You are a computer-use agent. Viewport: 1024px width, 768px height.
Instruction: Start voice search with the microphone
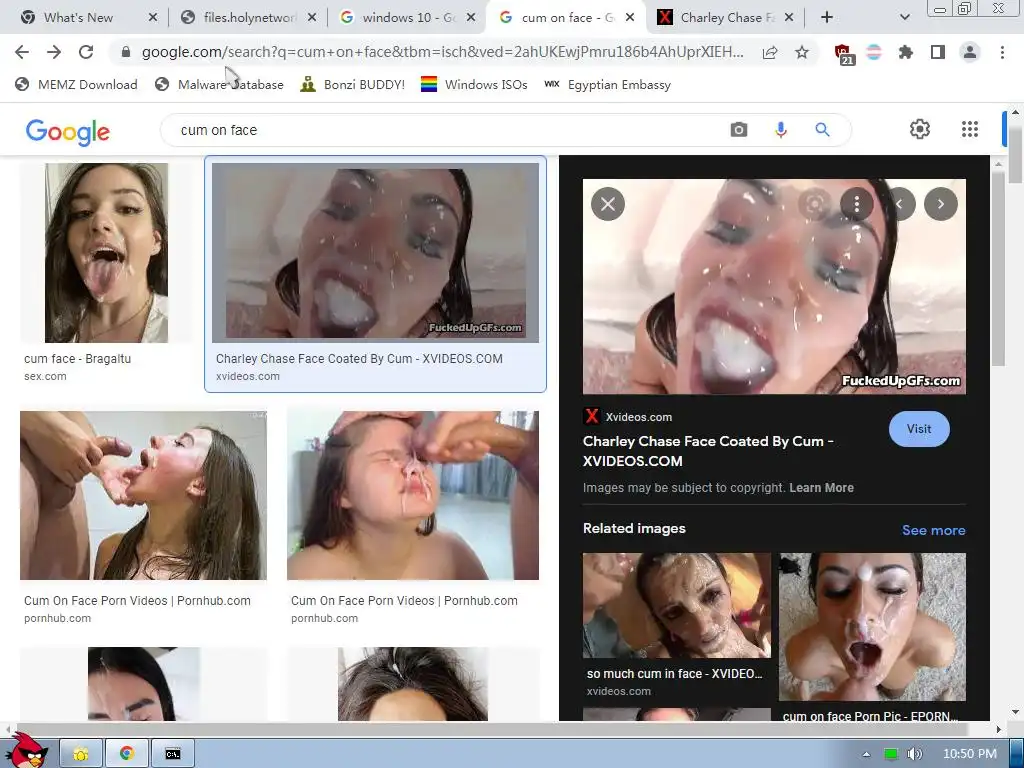[x=780, y=130]
